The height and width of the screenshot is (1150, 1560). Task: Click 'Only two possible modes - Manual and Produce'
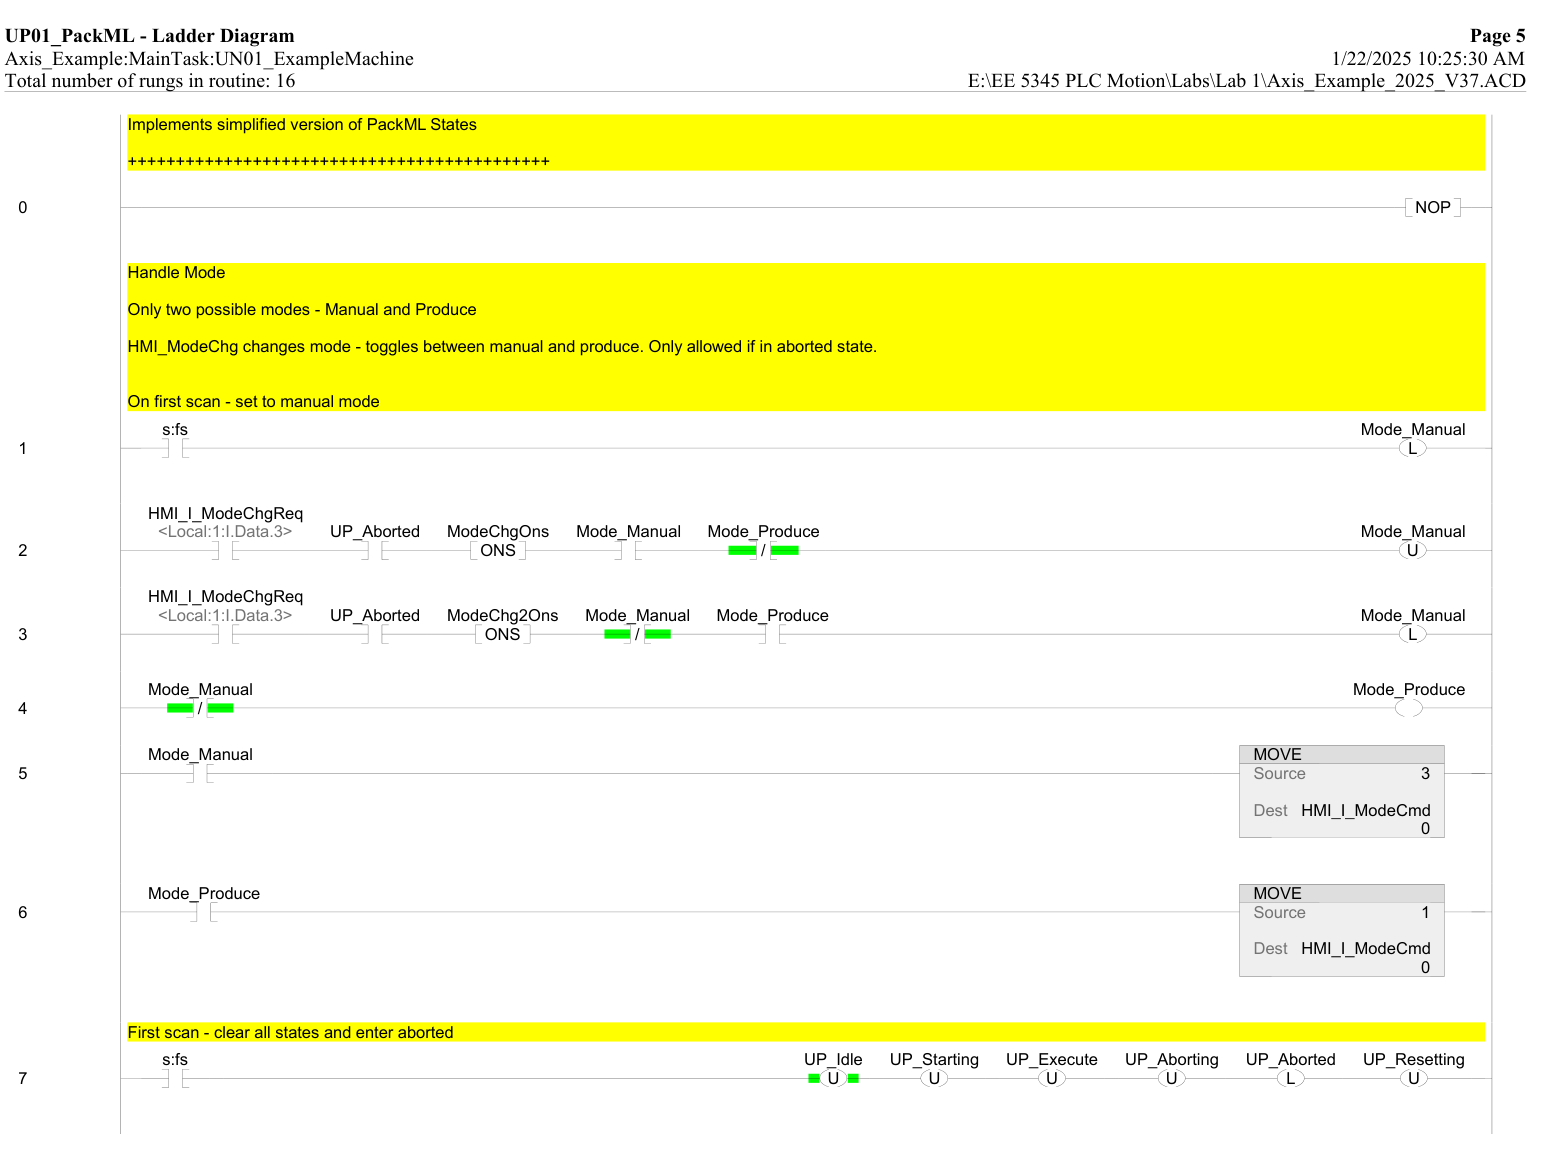pos(302,310)
